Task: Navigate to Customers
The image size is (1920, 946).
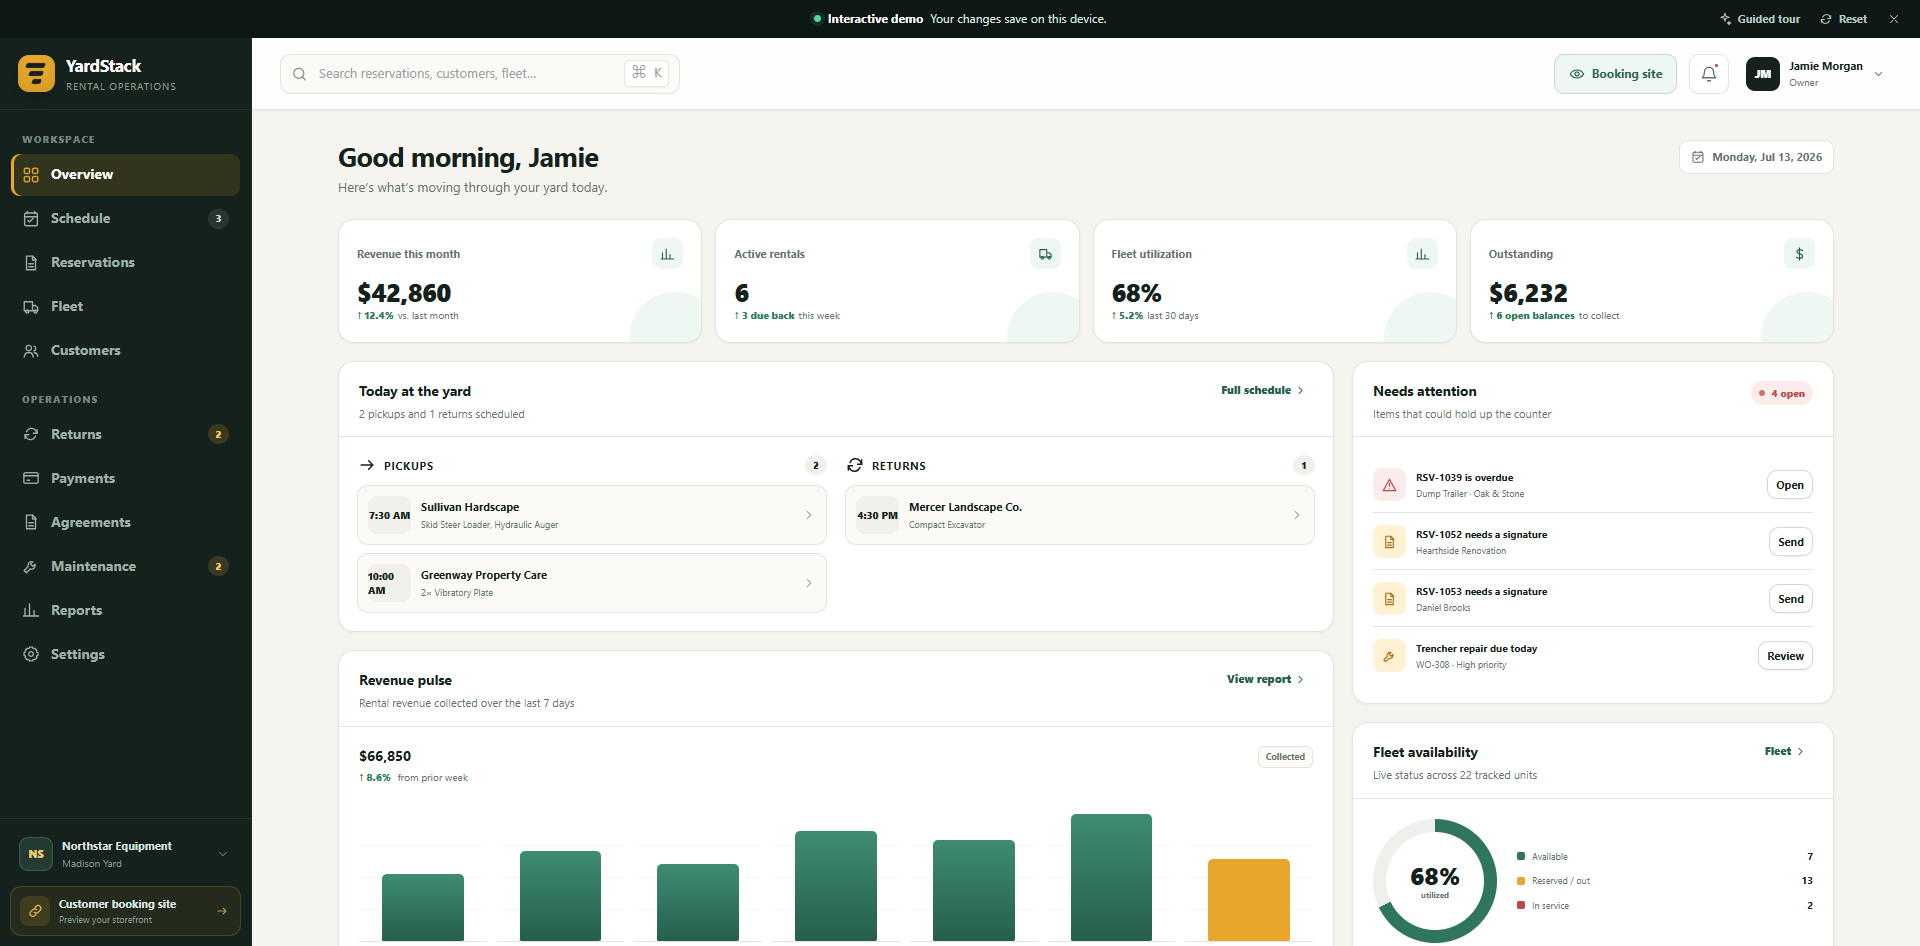Action: click(x=126, y=350)
